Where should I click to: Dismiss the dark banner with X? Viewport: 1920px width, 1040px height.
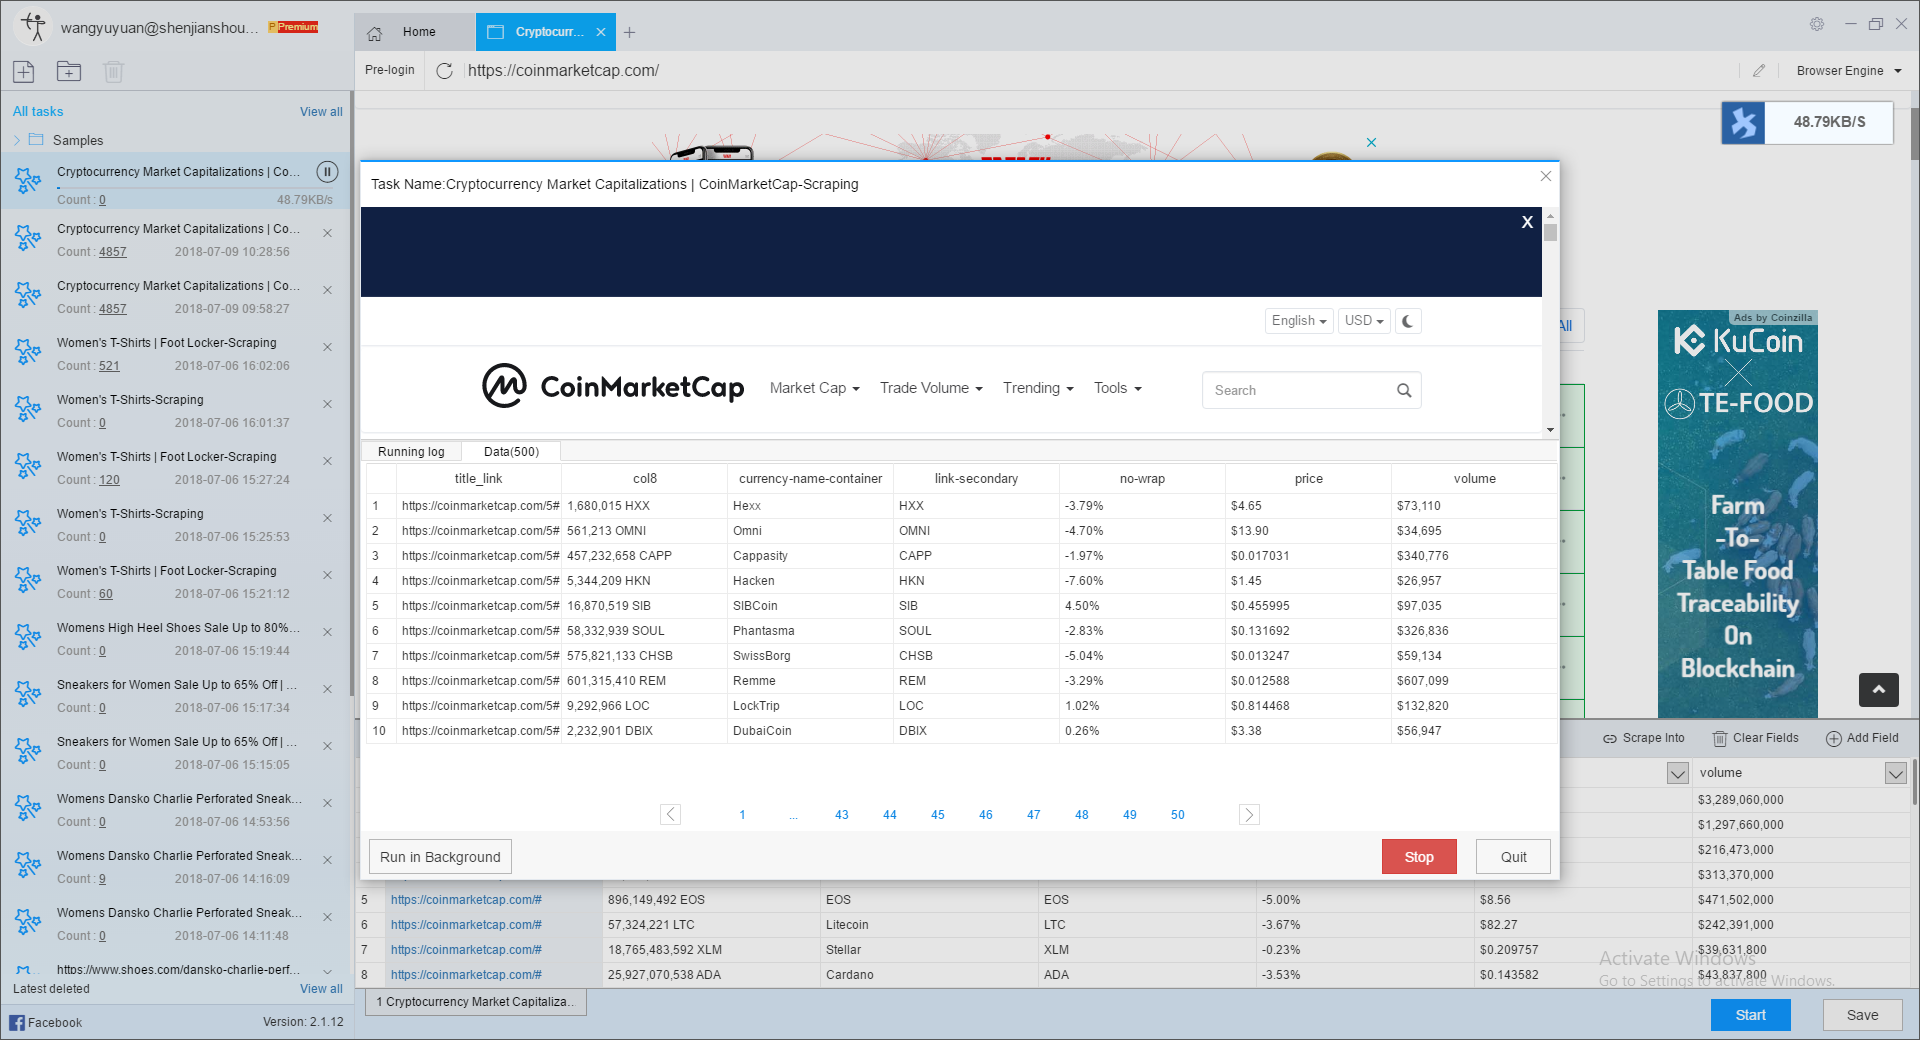click(1527, 222)
